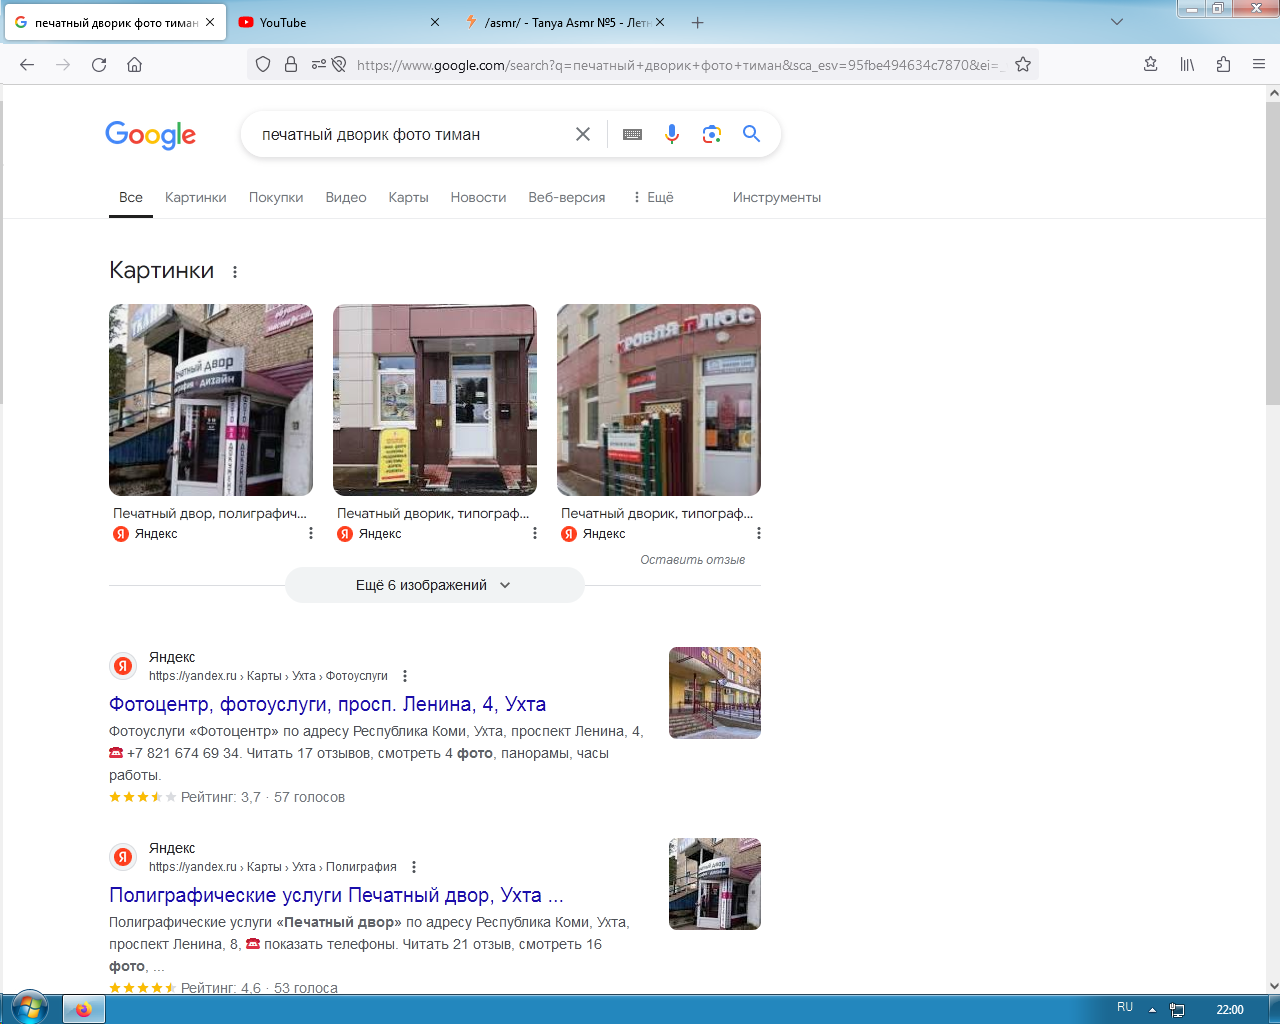Select the Картинки search tab
Viewport: 1280px width, 1024px height.
pyautogui.click(x=196, y=197)
